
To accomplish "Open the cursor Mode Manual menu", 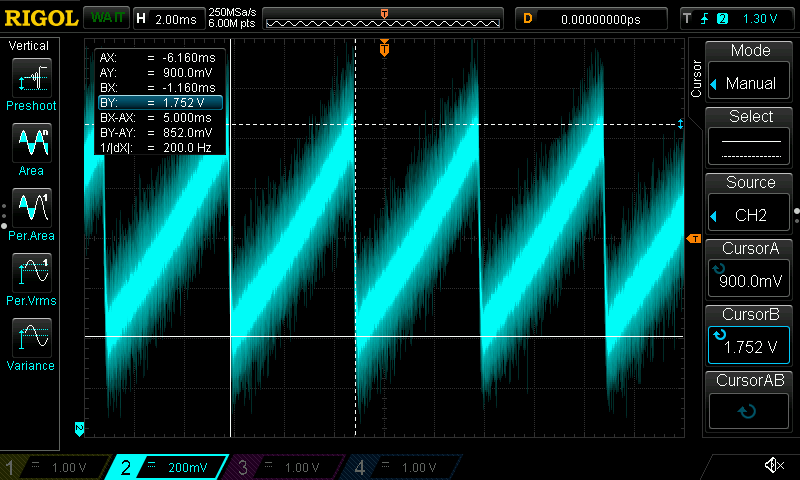I will 750,72.
